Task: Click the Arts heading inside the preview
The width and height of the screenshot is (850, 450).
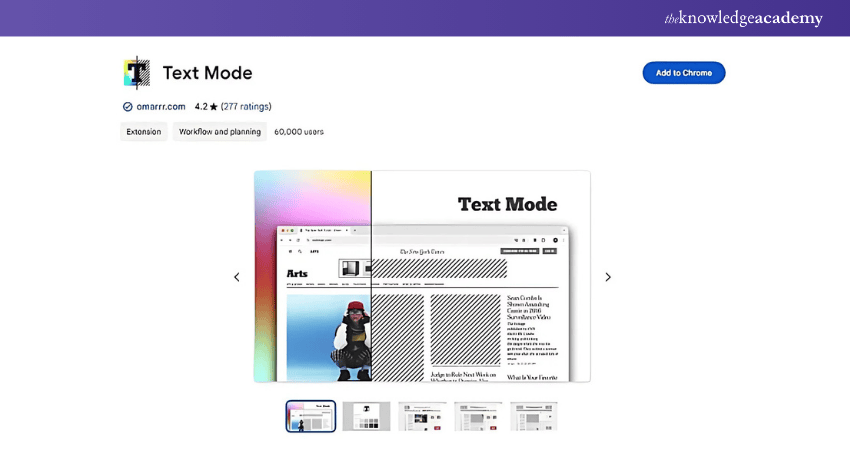Action: coord(297,273)
